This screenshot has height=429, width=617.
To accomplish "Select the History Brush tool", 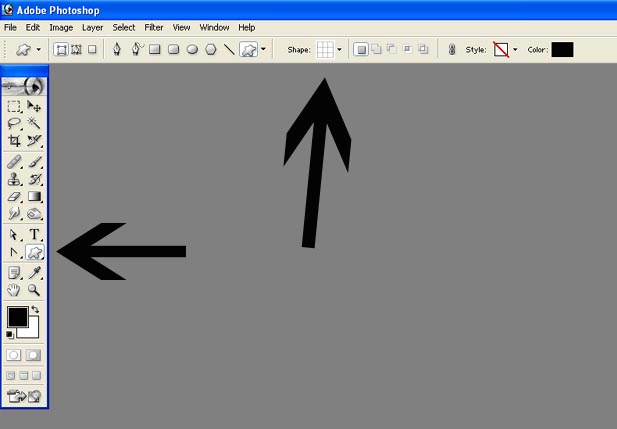I will click(x=34, y=179).
